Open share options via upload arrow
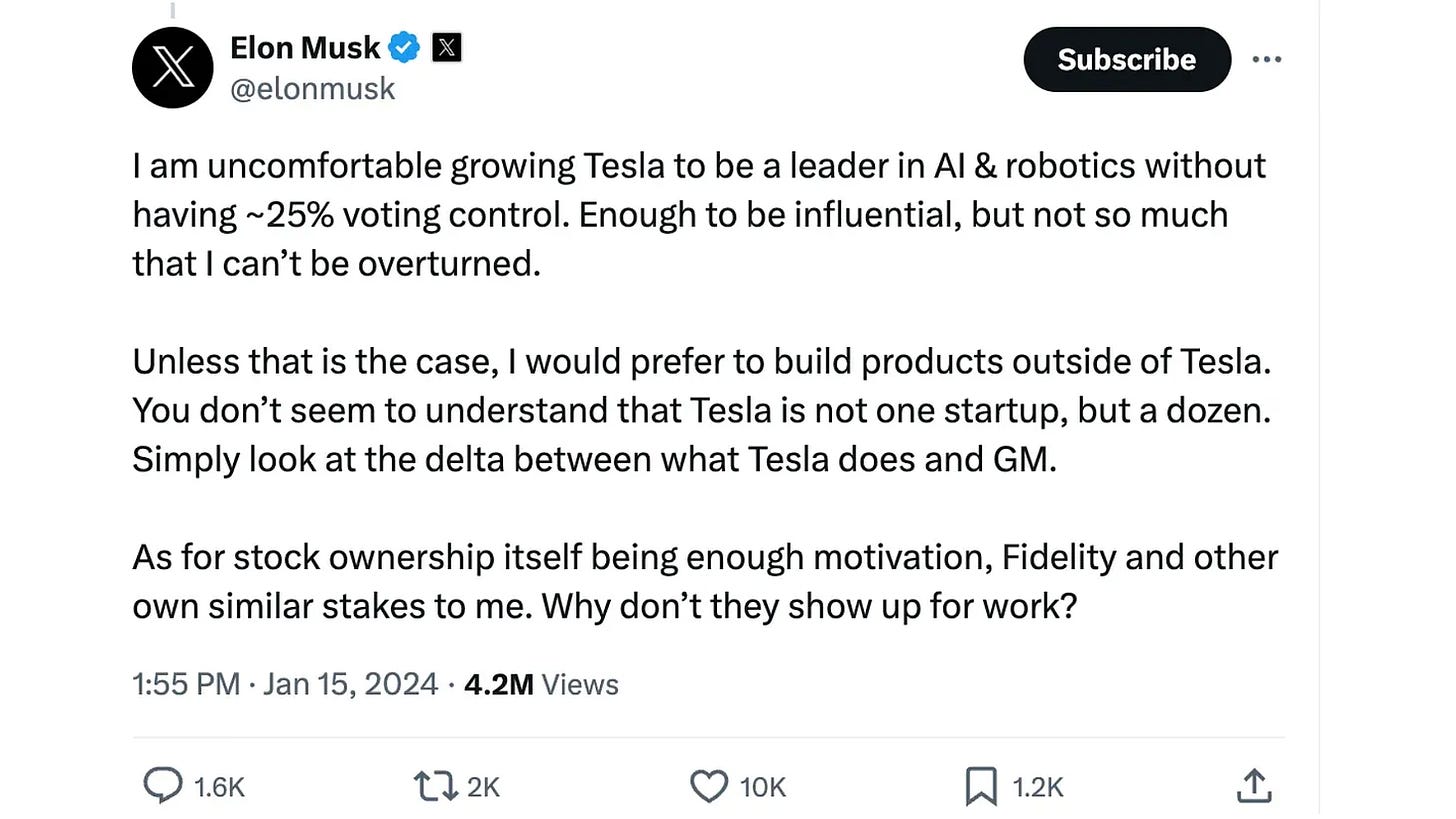Screen dimensions: 1456x819 point(1254,787)
